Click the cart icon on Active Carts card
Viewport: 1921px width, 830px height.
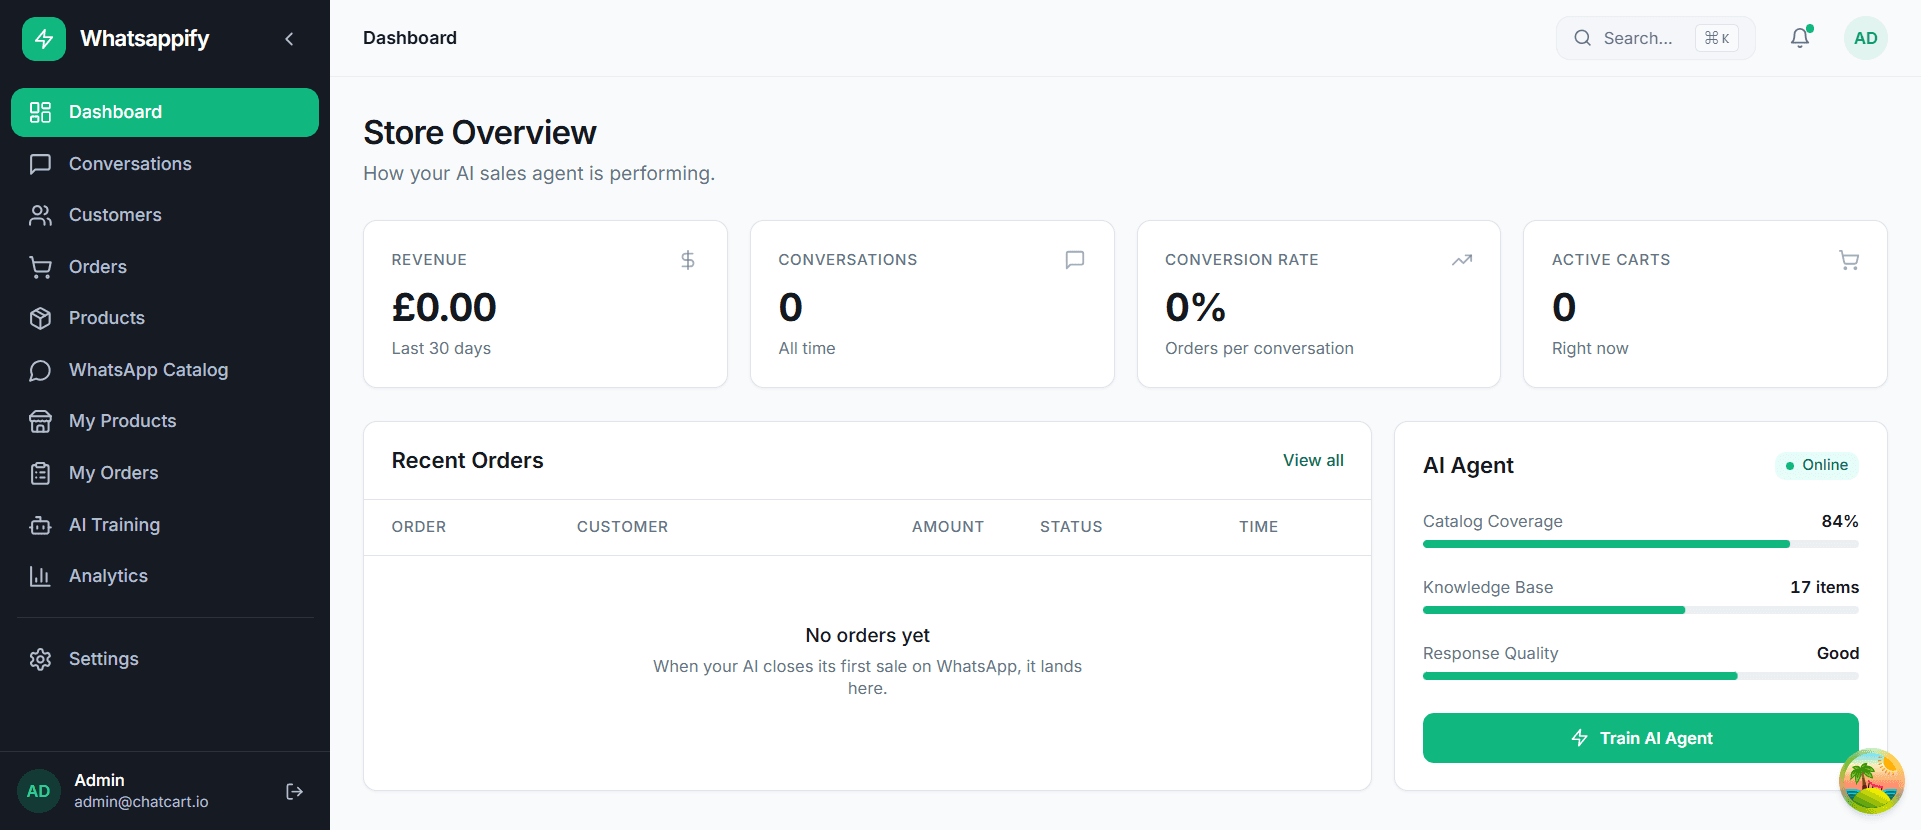point(1849,260)
